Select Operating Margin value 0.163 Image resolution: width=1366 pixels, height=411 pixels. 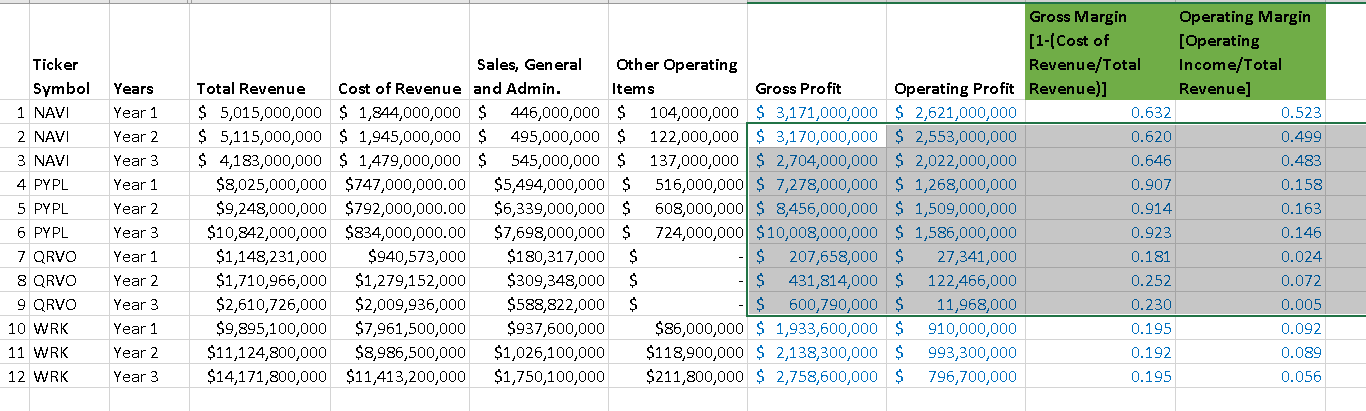[1250, 209]
